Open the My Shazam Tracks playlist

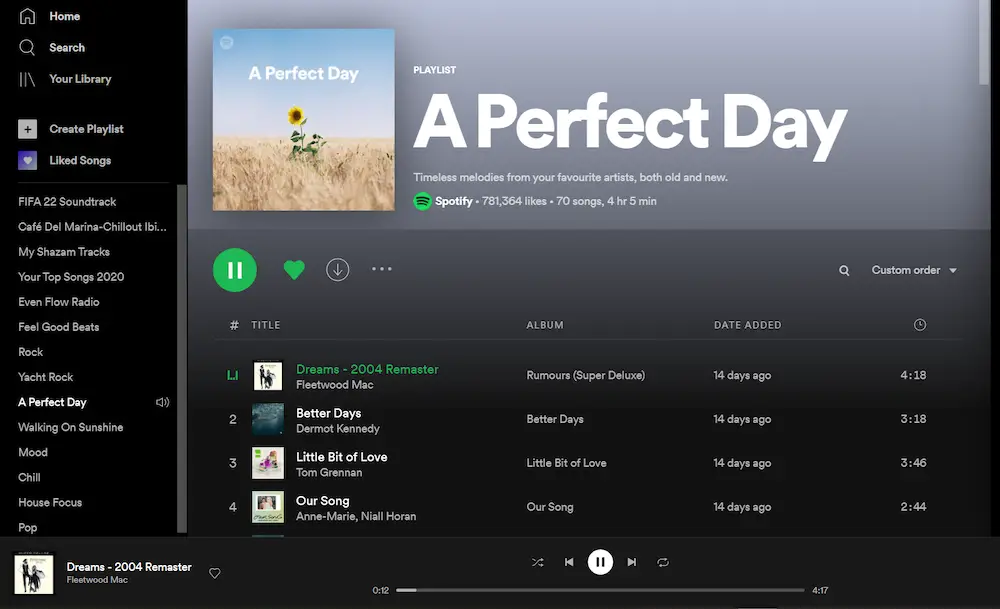pos(64,252)
